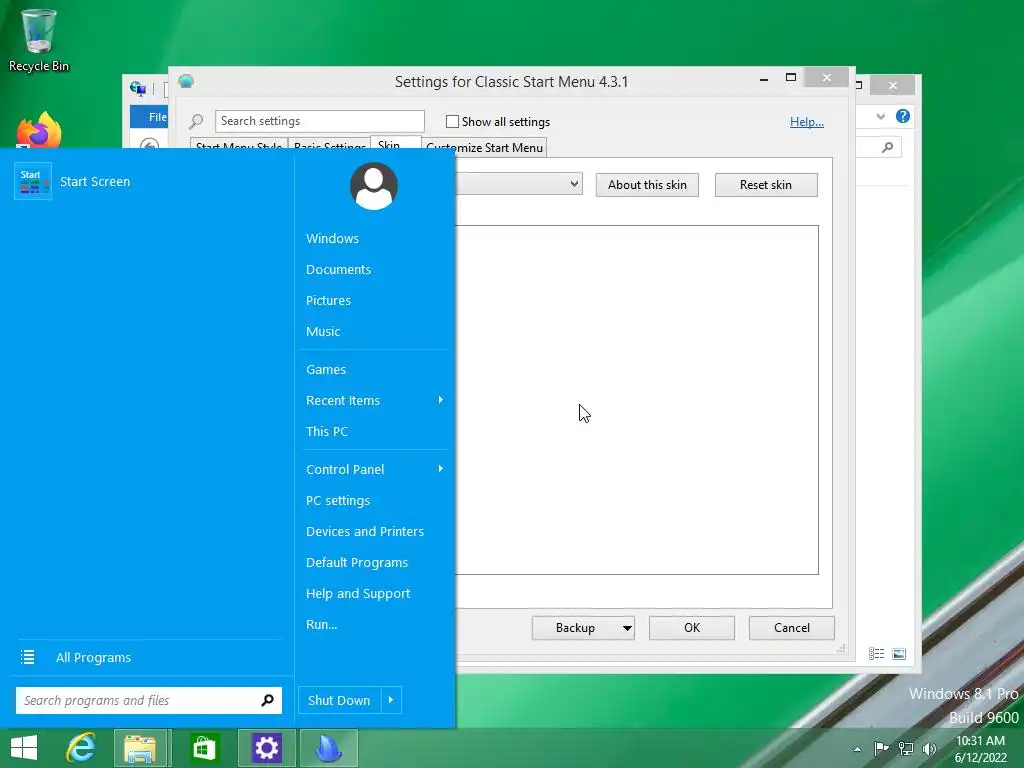Open Windows user folder from start menu

click(332, 238)
